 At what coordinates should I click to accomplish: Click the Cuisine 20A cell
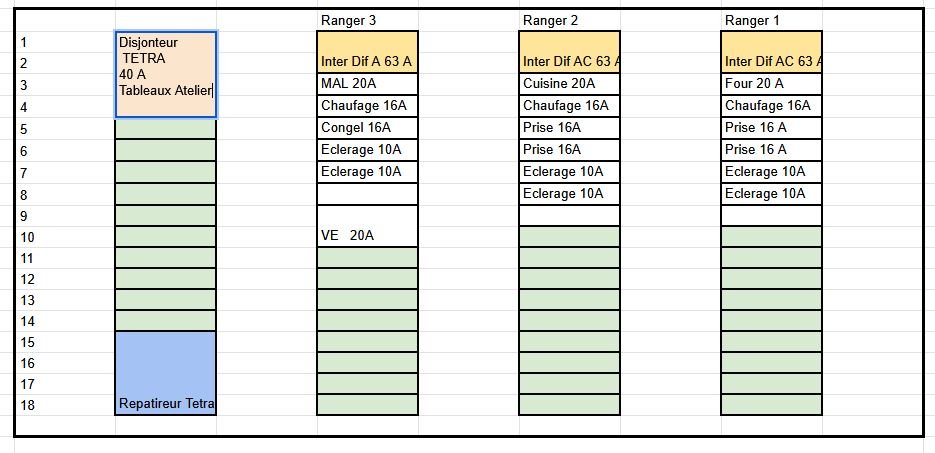[x=569, y=84]
